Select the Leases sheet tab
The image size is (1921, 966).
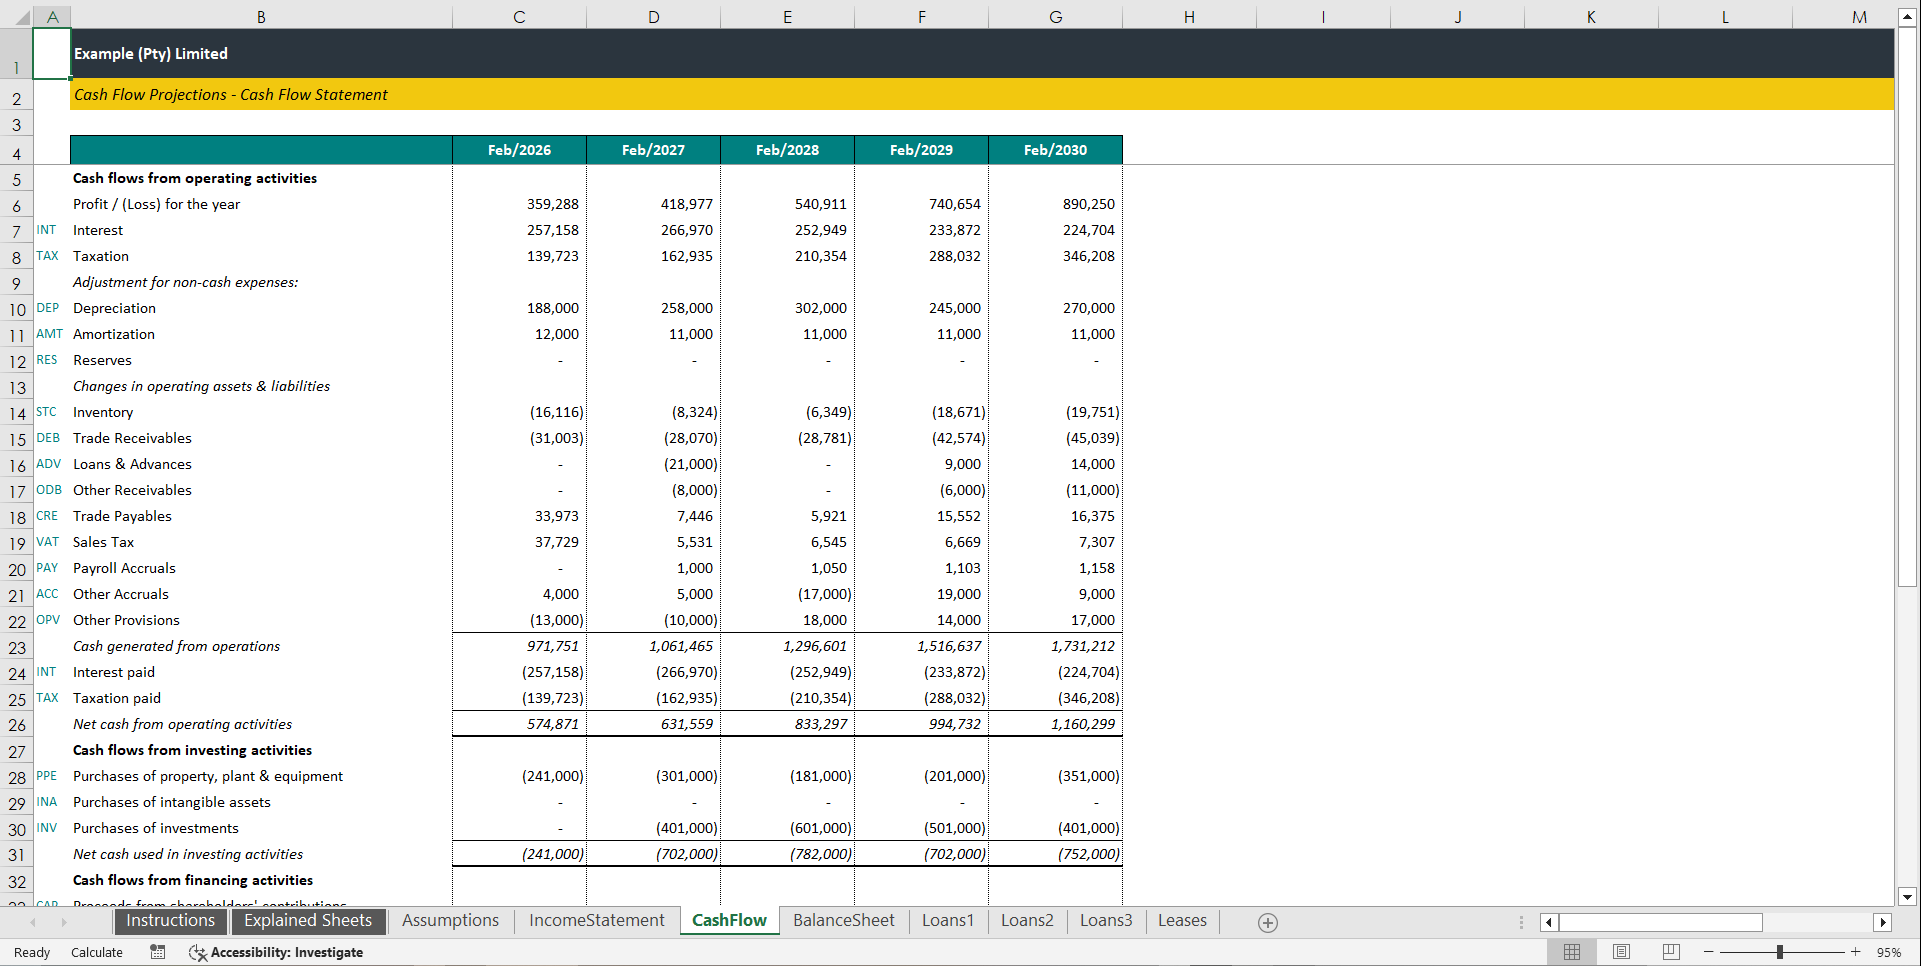(x=1182, y=920)
